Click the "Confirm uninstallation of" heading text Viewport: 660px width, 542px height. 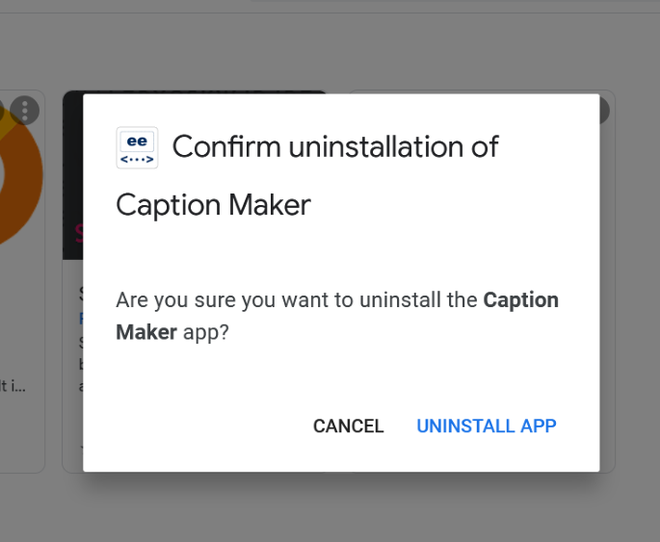click(335, 147)
